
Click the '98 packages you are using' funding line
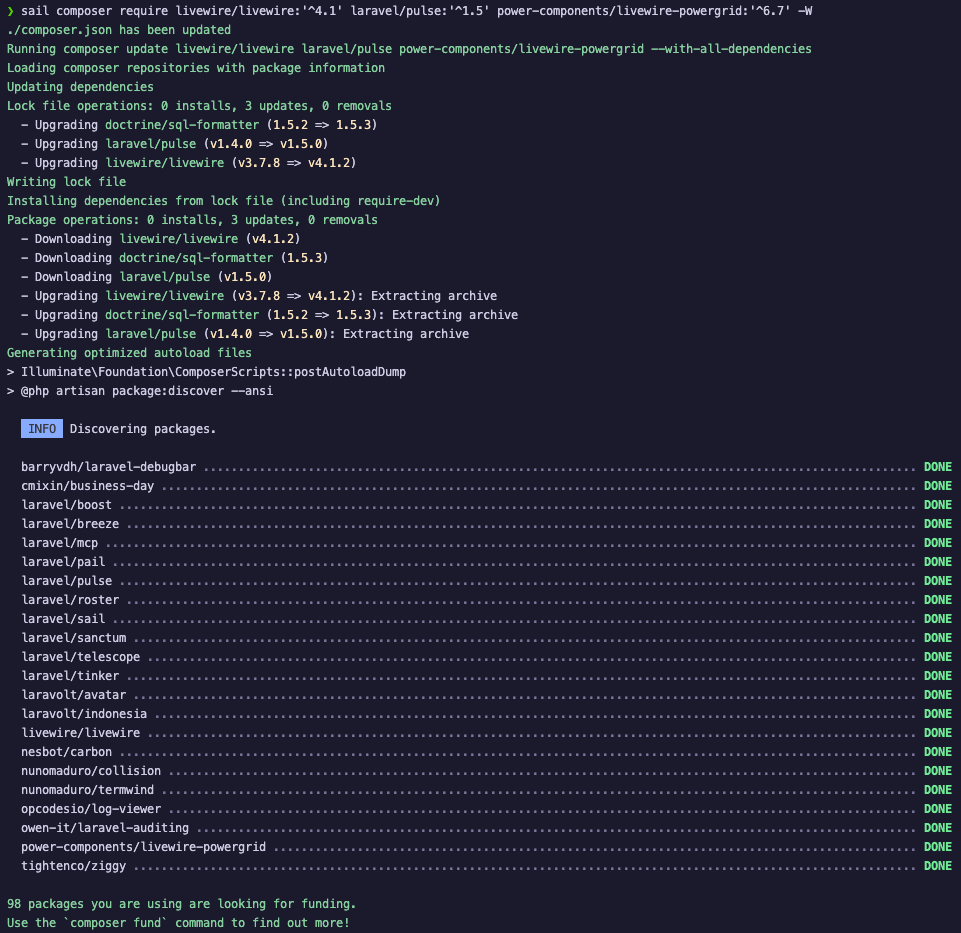click(181, 904)
